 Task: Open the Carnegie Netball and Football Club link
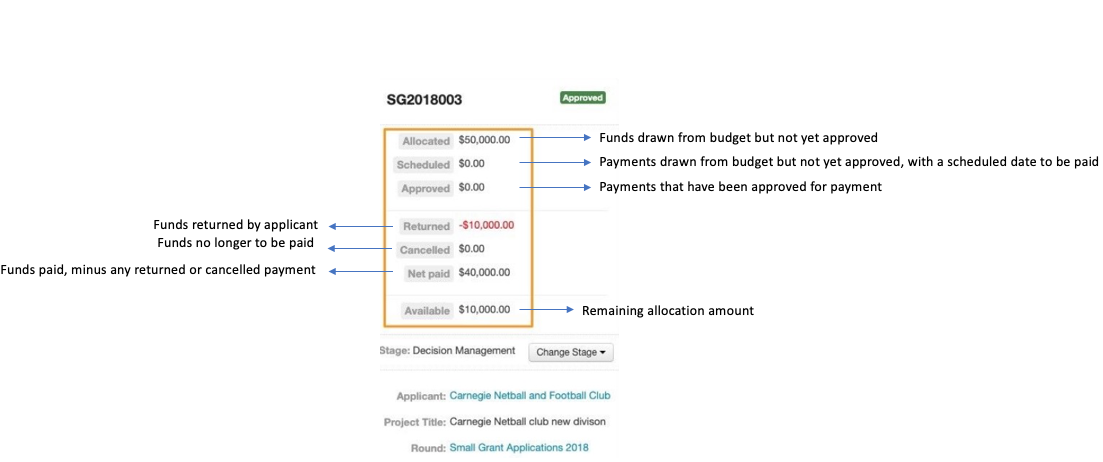coord(529,396)
